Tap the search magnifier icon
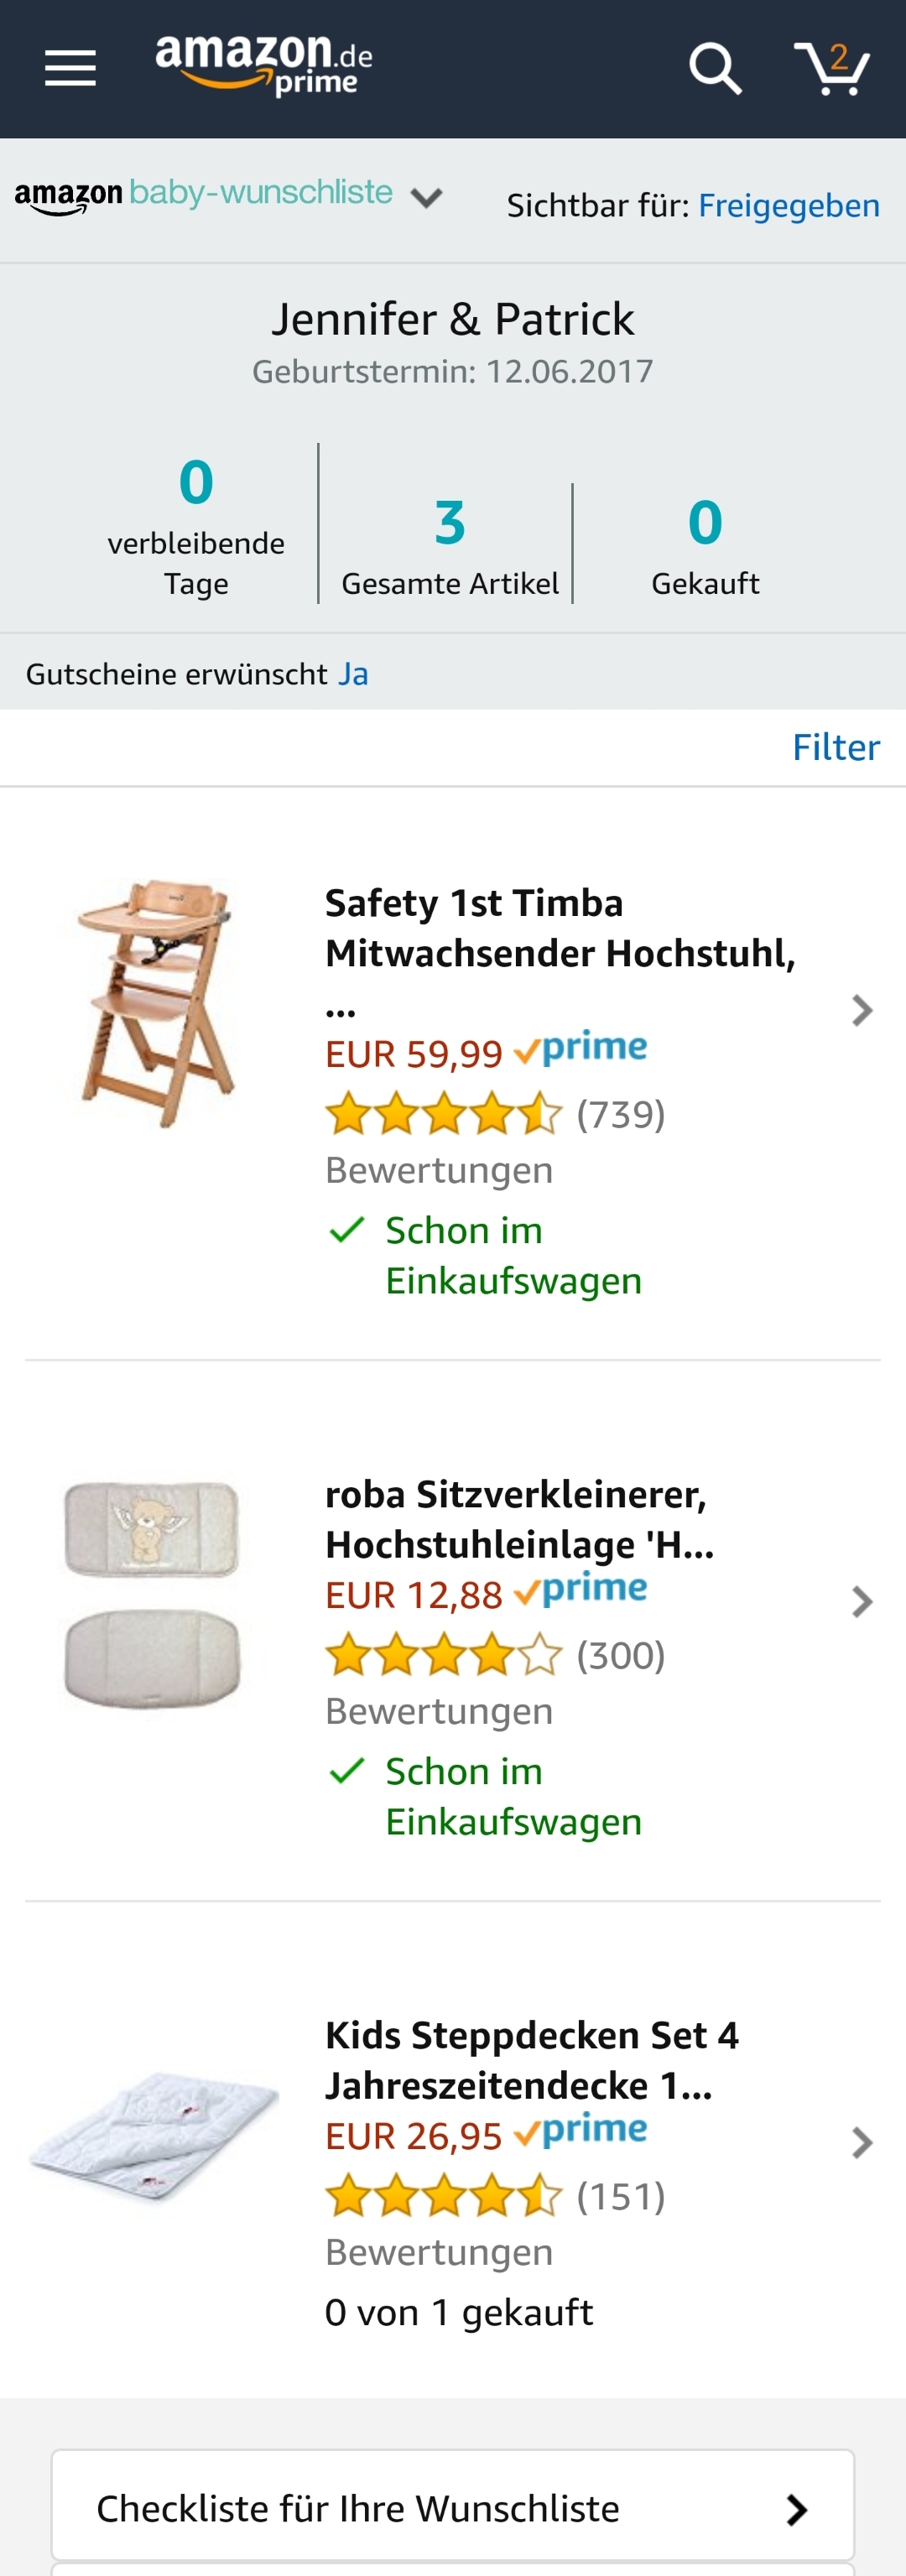 click(715, 68)
